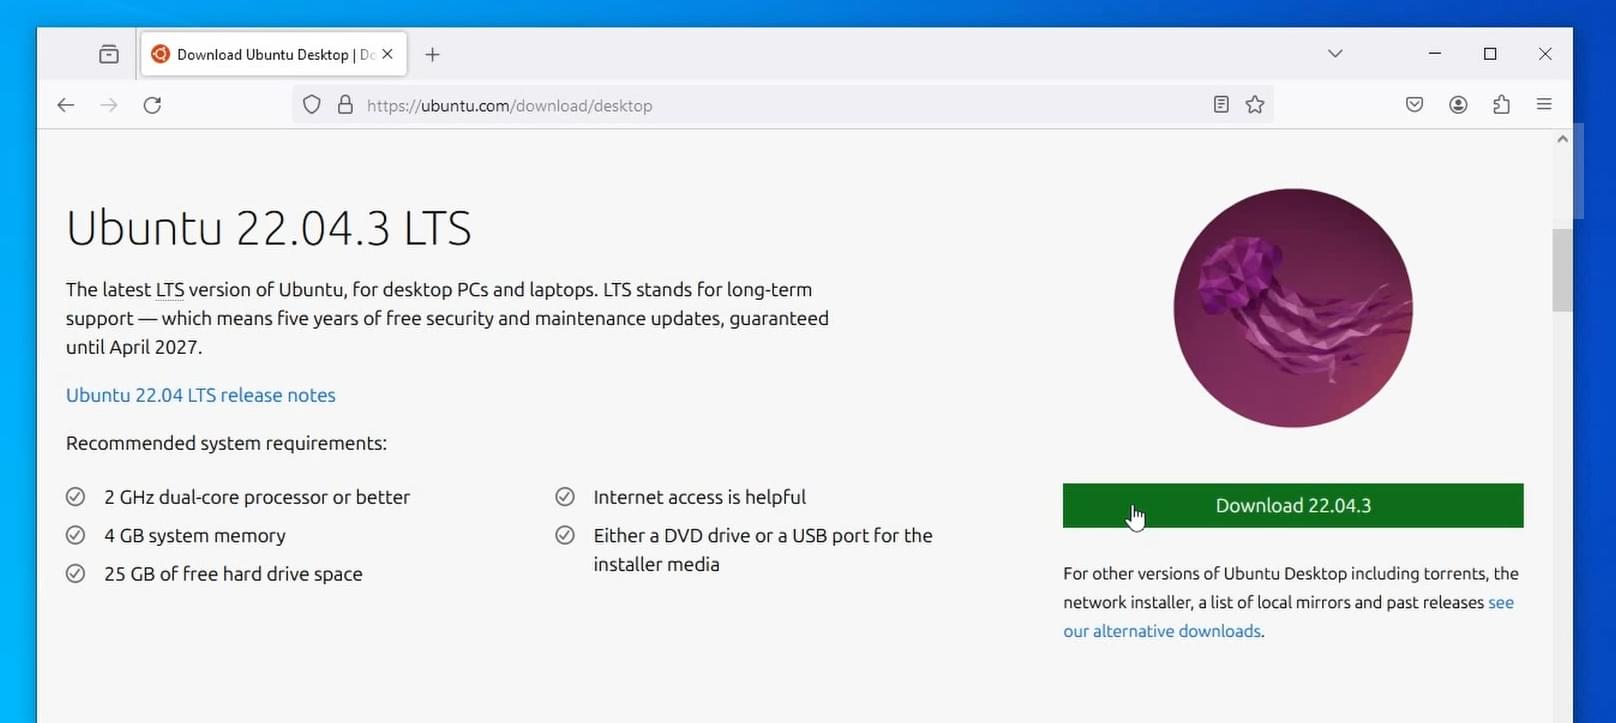Open the list all tabs dropdown

(1335, 53)
